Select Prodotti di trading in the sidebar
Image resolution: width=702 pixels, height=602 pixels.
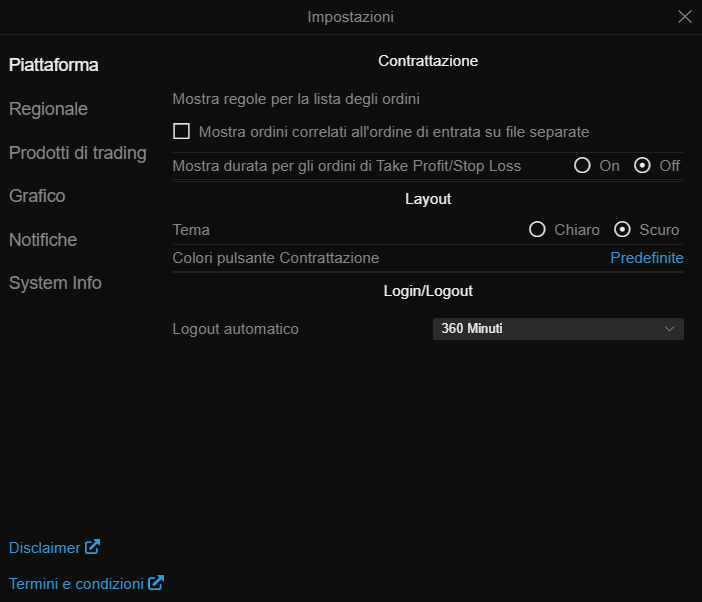tap(78, 153)
